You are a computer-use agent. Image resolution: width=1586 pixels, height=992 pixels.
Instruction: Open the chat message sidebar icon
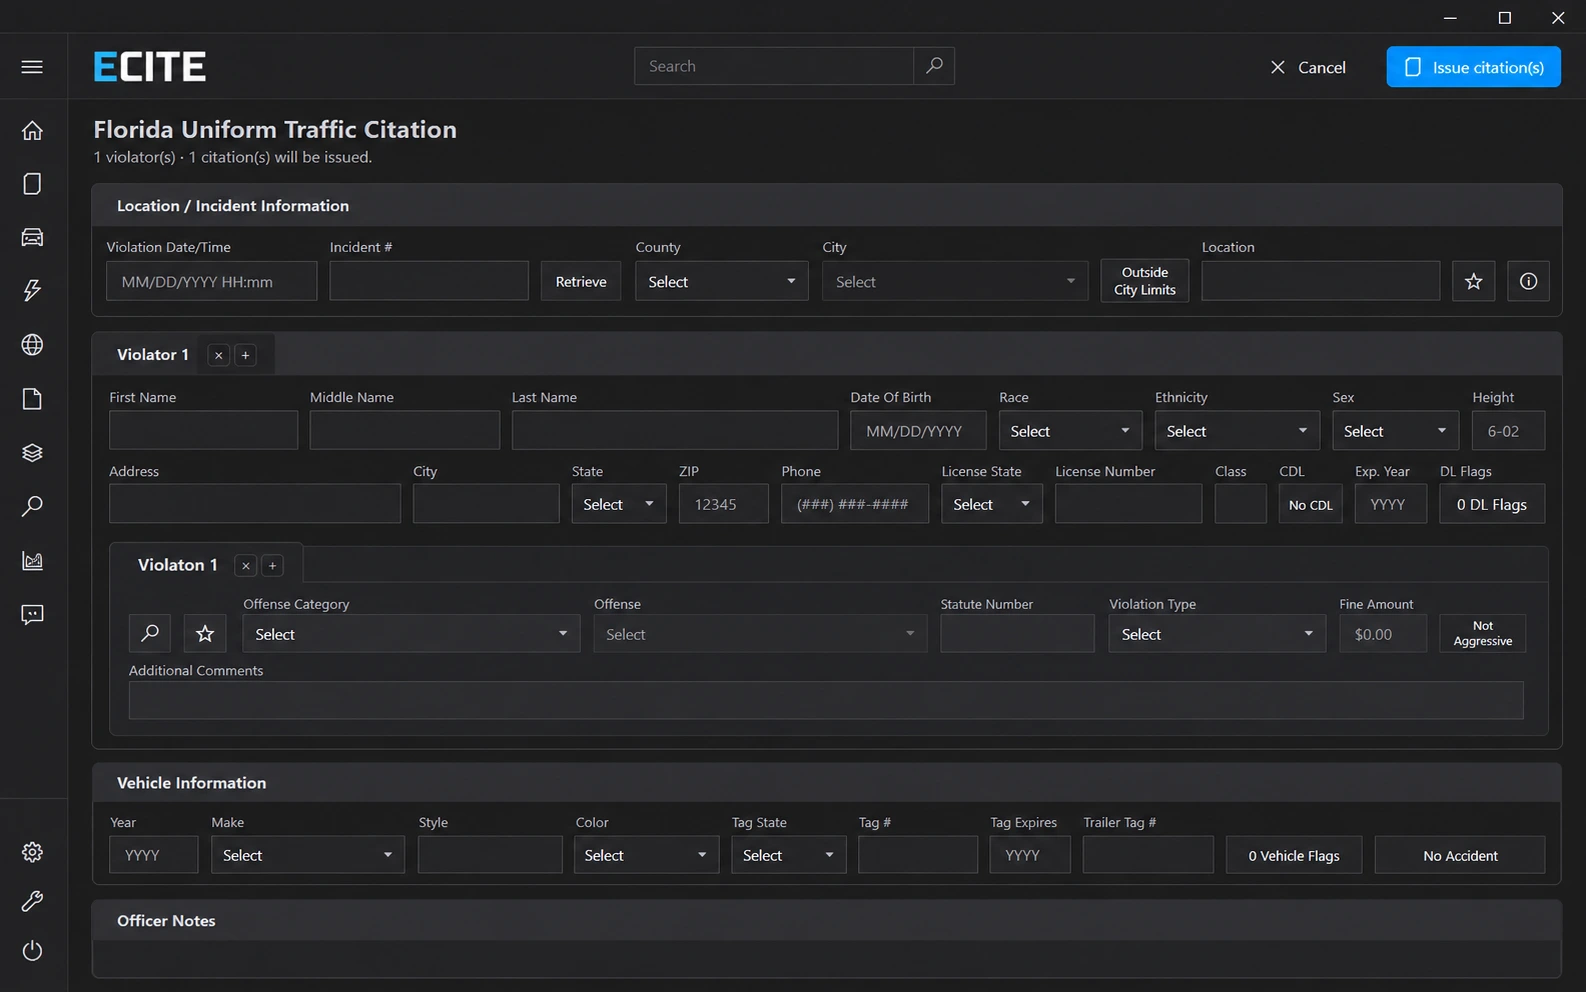pos(32,614)
